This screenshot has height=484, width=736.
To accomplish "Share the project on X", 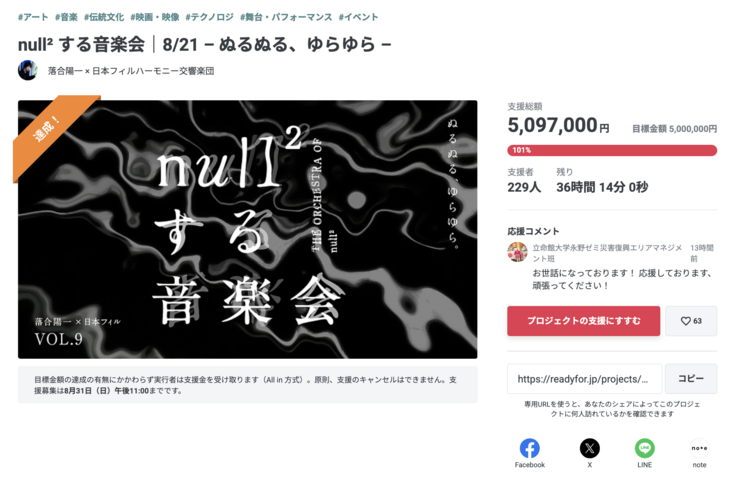I will point(590,448).
